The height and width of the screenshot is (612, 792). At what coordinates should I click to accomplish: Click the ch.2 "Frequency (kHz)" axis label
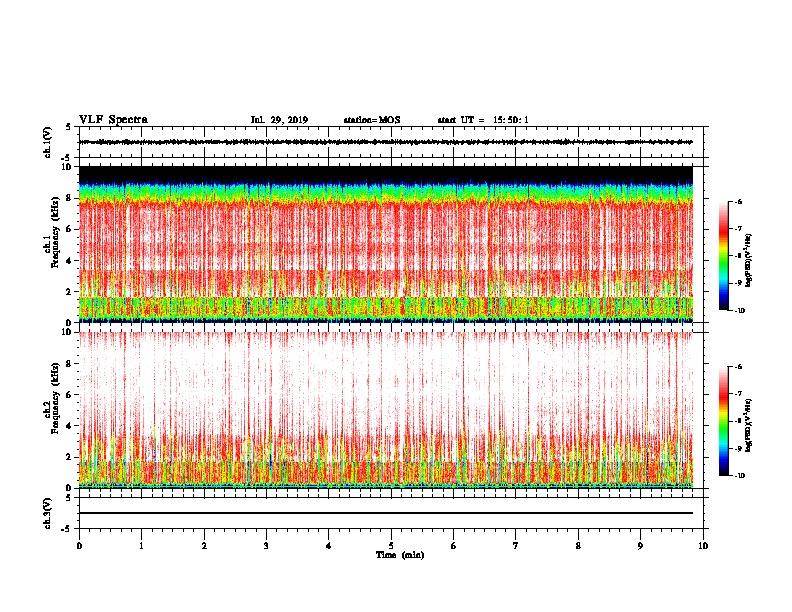[x=55, y=399]
